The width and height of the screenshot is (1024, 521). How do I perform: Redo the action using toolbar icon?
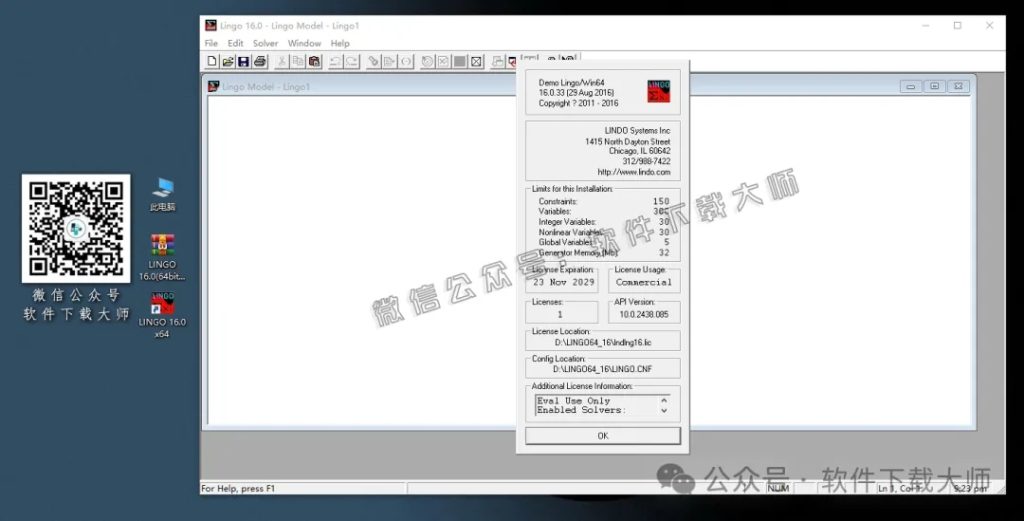(x=352, y=61)
